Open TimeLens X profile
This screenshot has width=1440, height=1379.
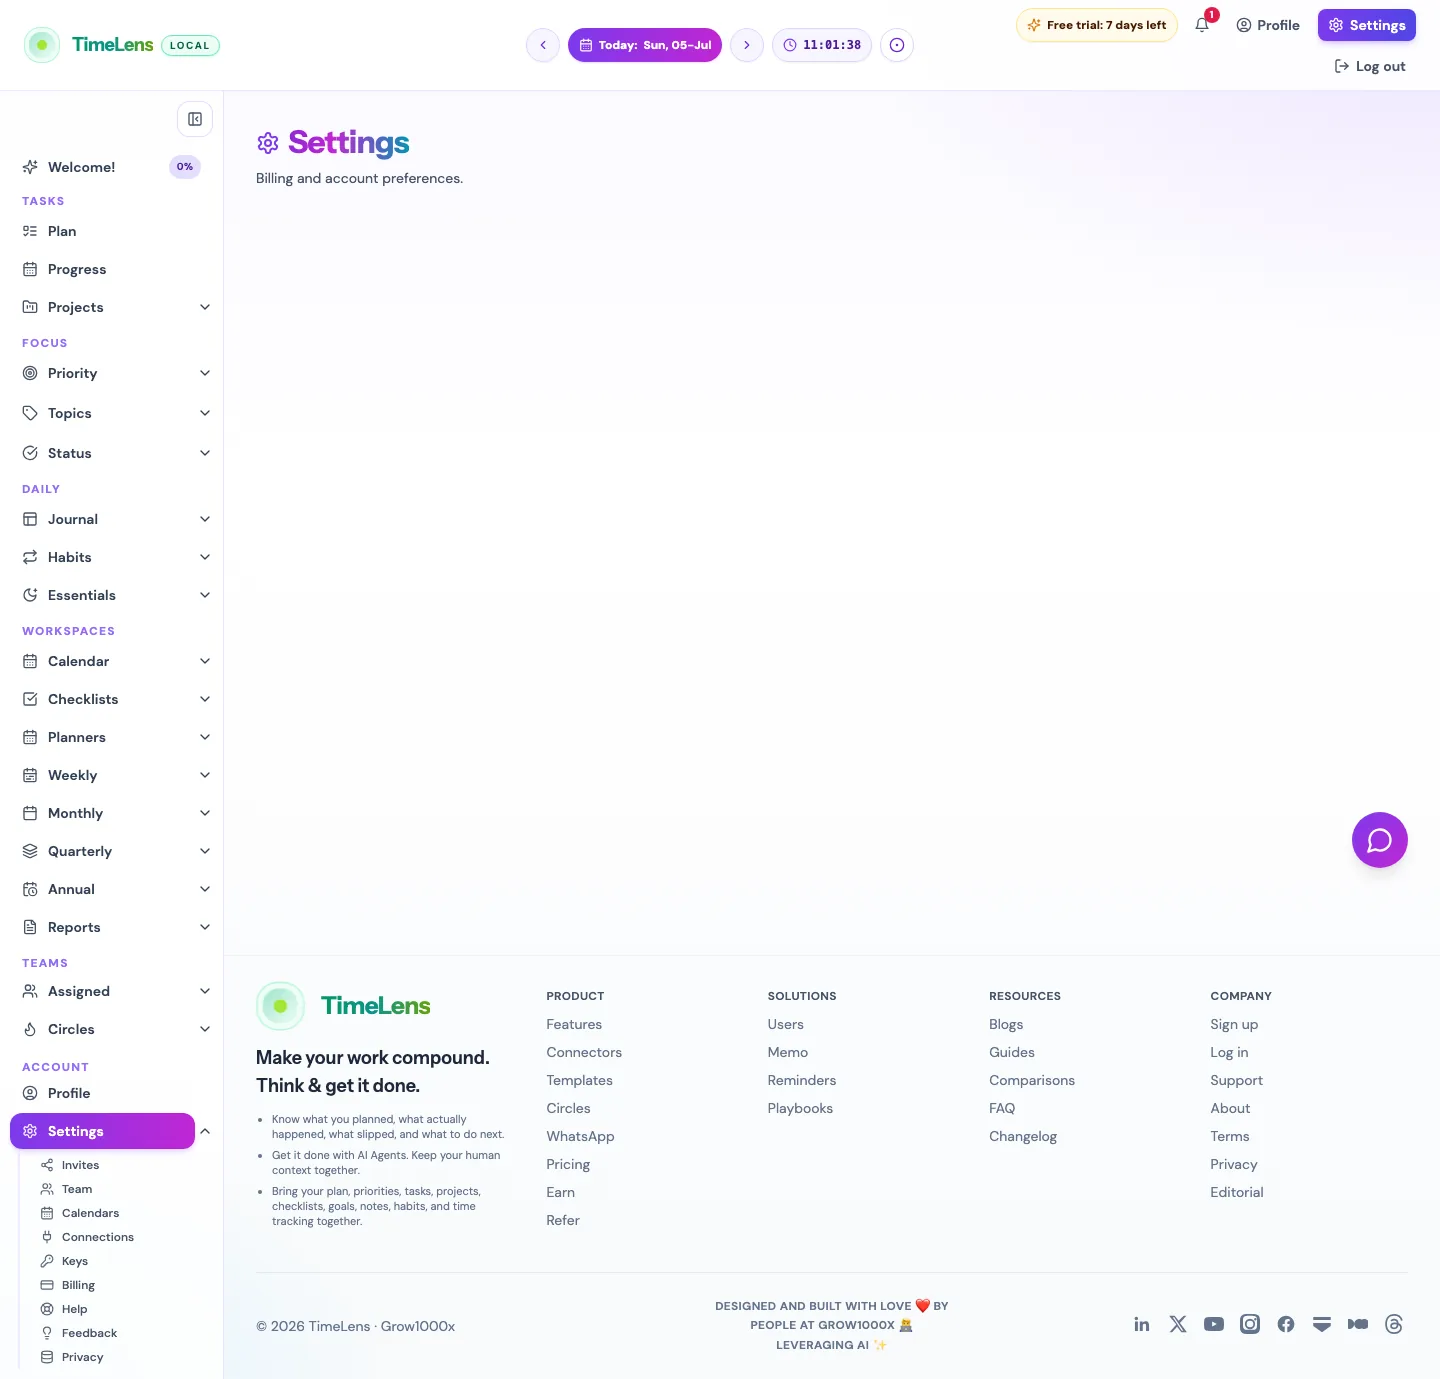(1178, 1324)
